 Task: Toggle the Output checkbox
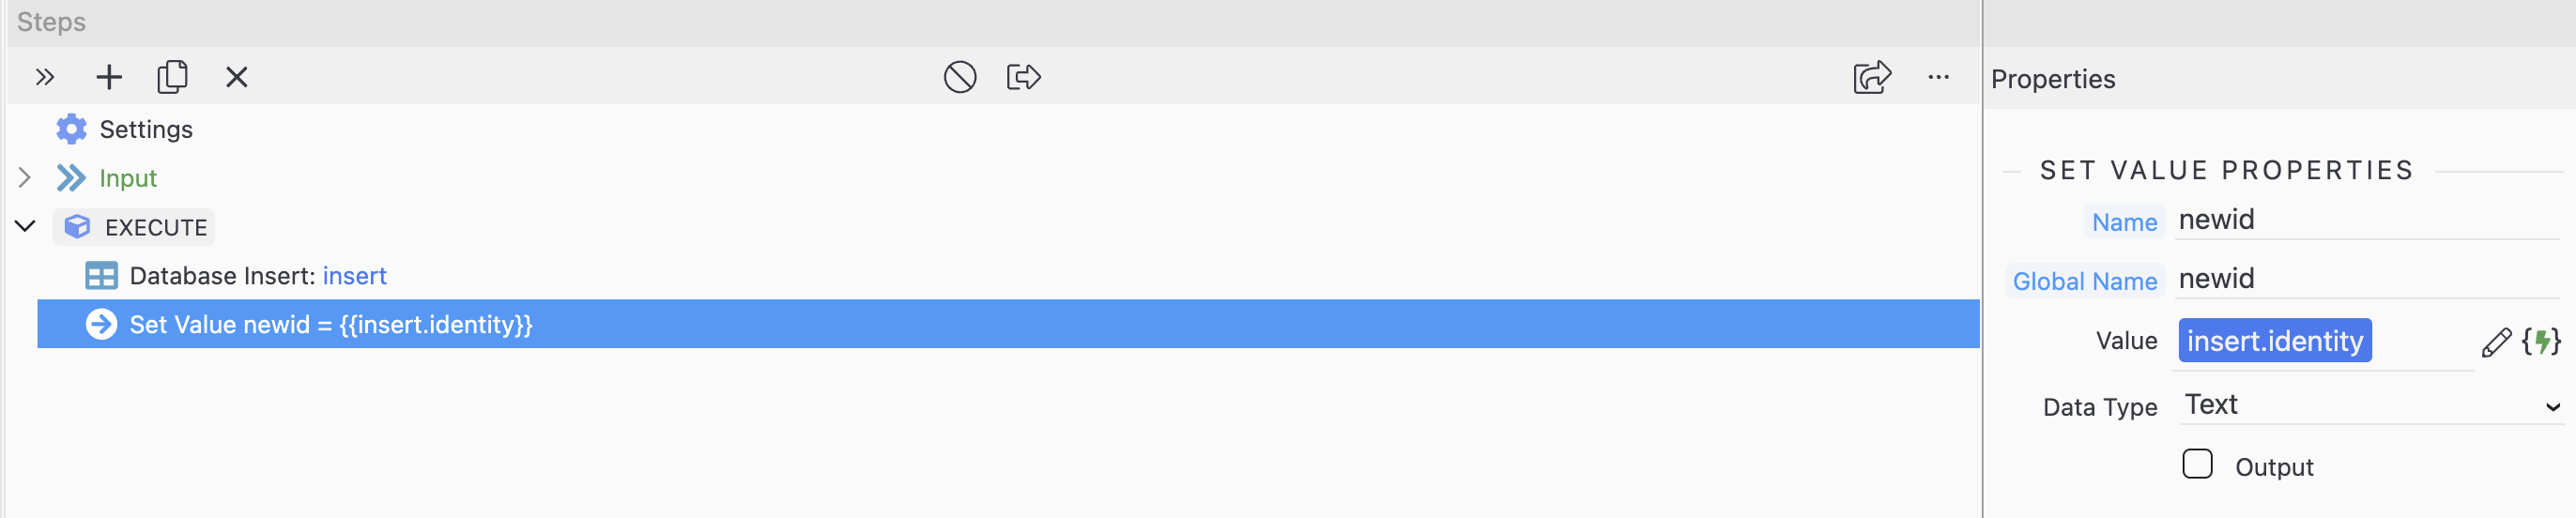pos(2197,465)
